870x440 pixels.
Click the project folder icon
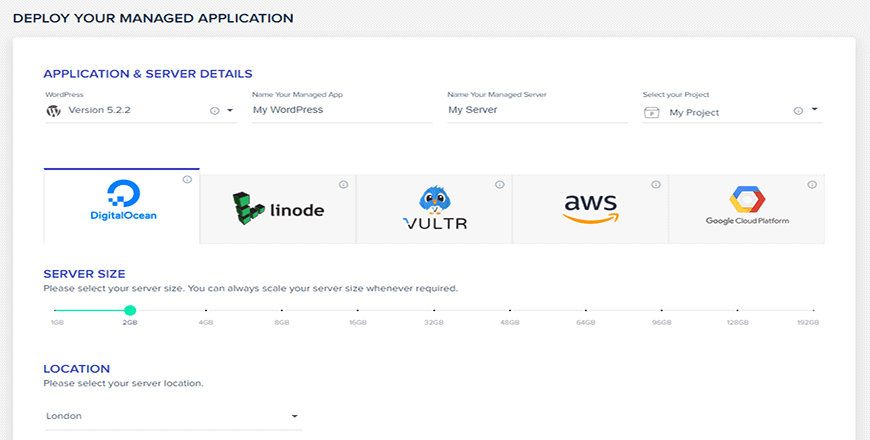tap(651, 113)
